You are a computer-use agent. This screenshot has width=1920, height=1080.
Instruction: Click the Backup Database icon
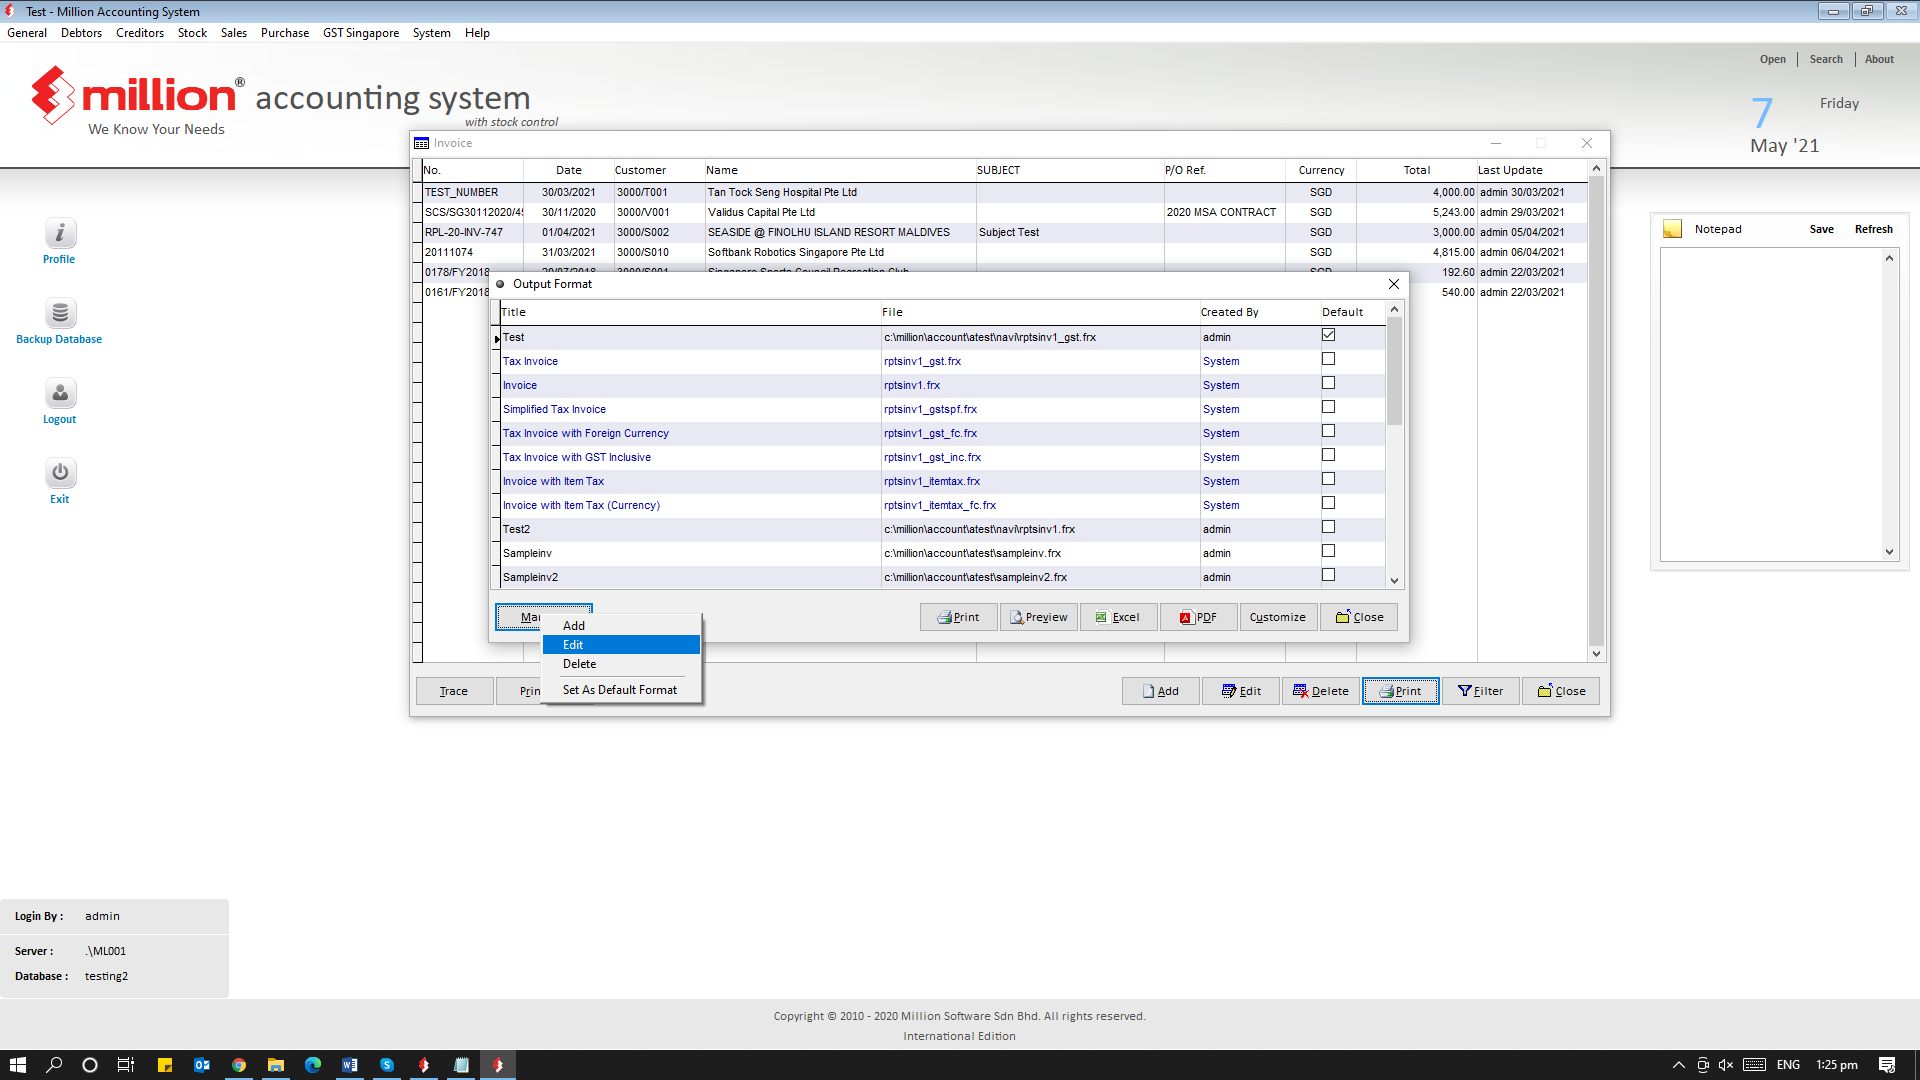coord(60,313)
